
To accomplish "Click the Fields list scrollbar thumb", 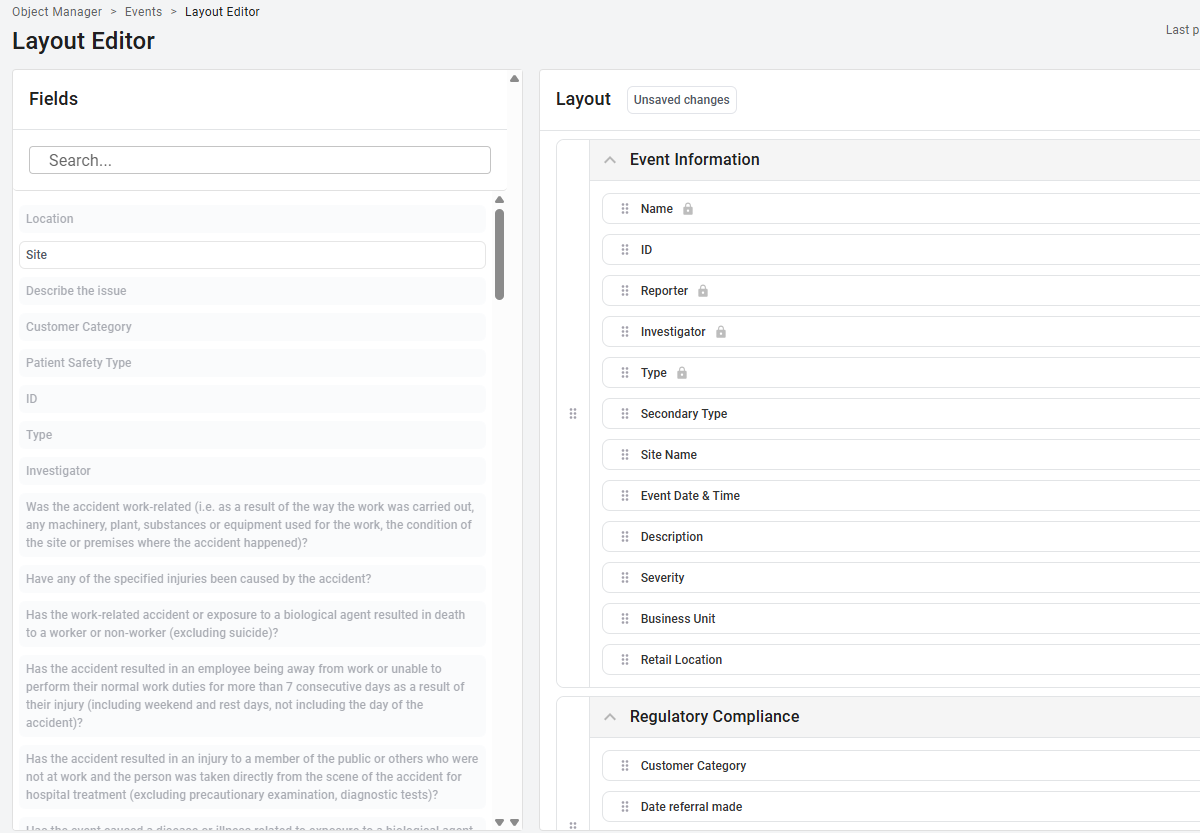I will [499, 254].
